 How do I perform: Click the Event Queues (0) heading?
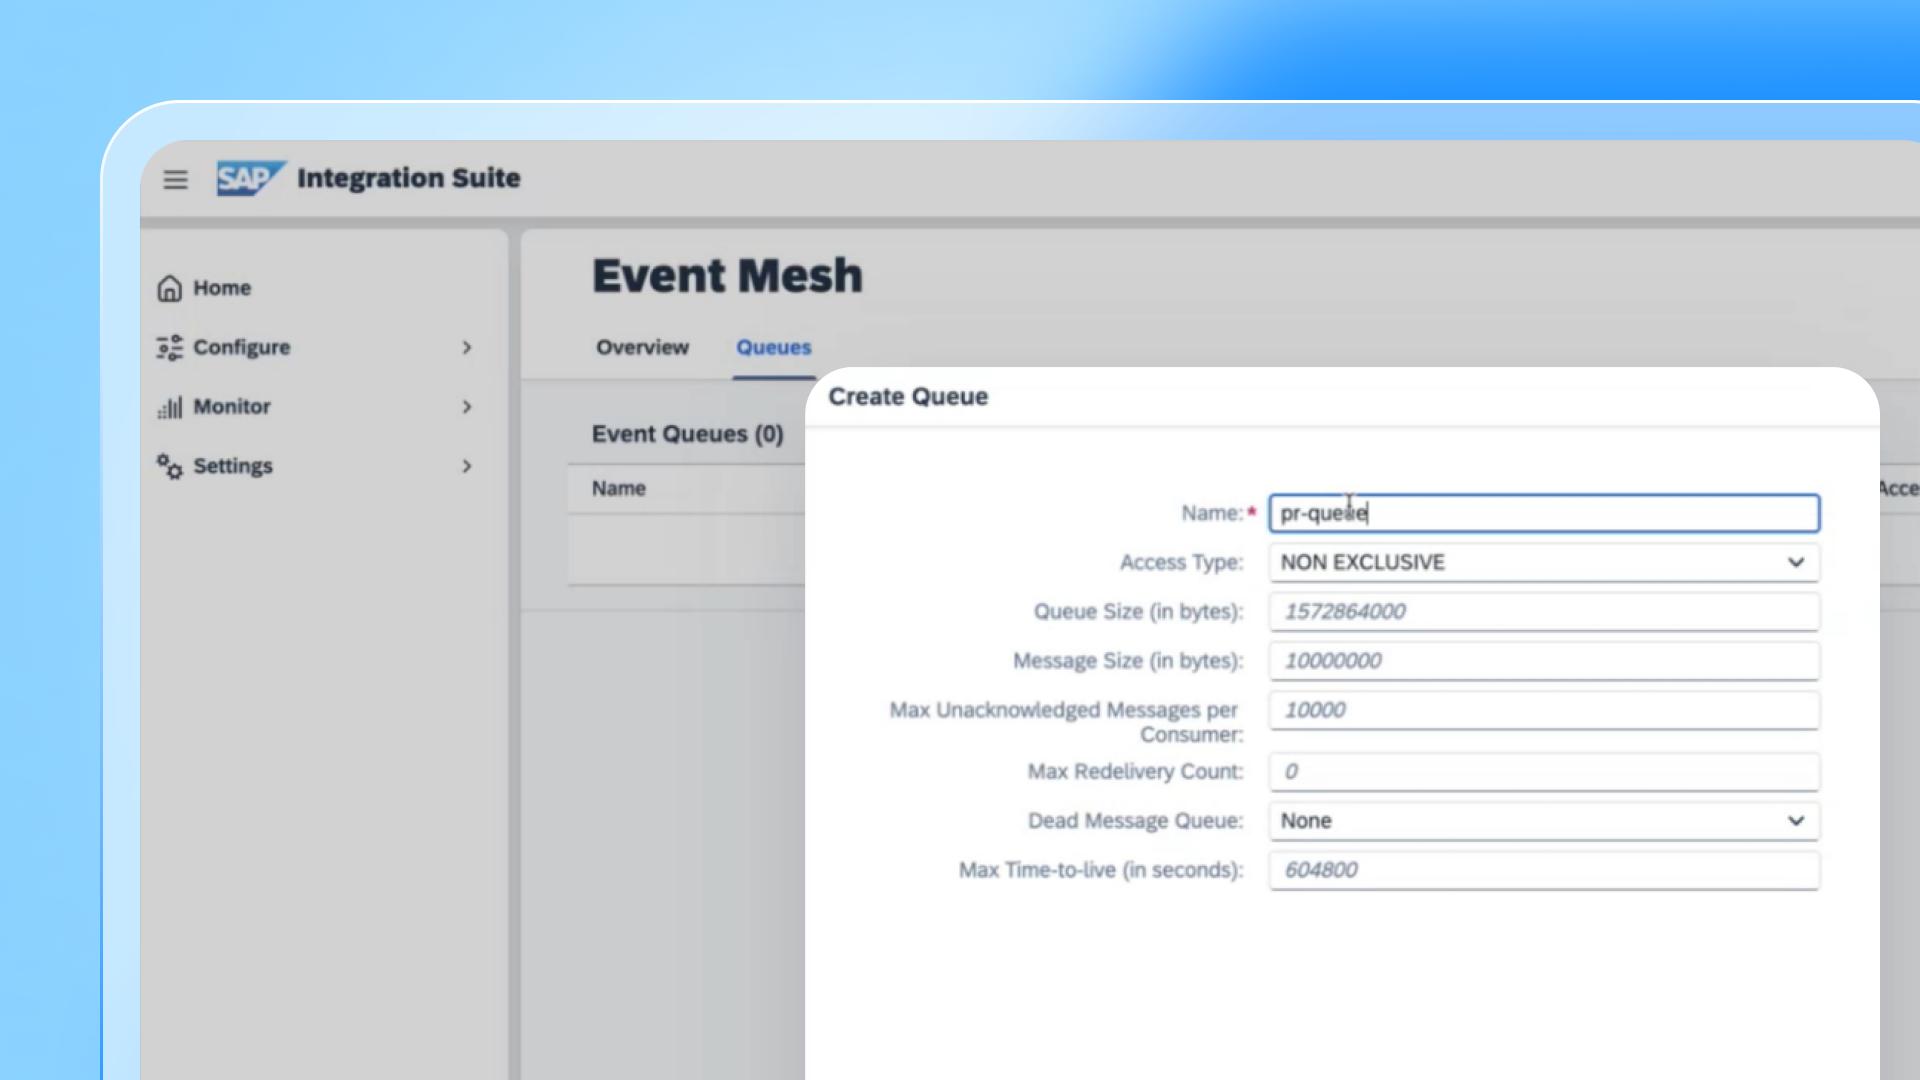687,434
